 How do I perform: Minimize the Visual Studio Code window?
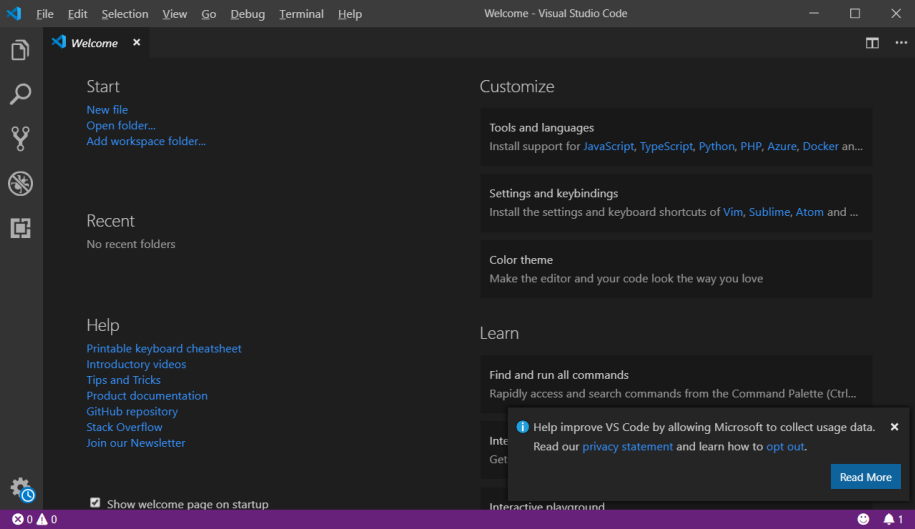point(814,13)
